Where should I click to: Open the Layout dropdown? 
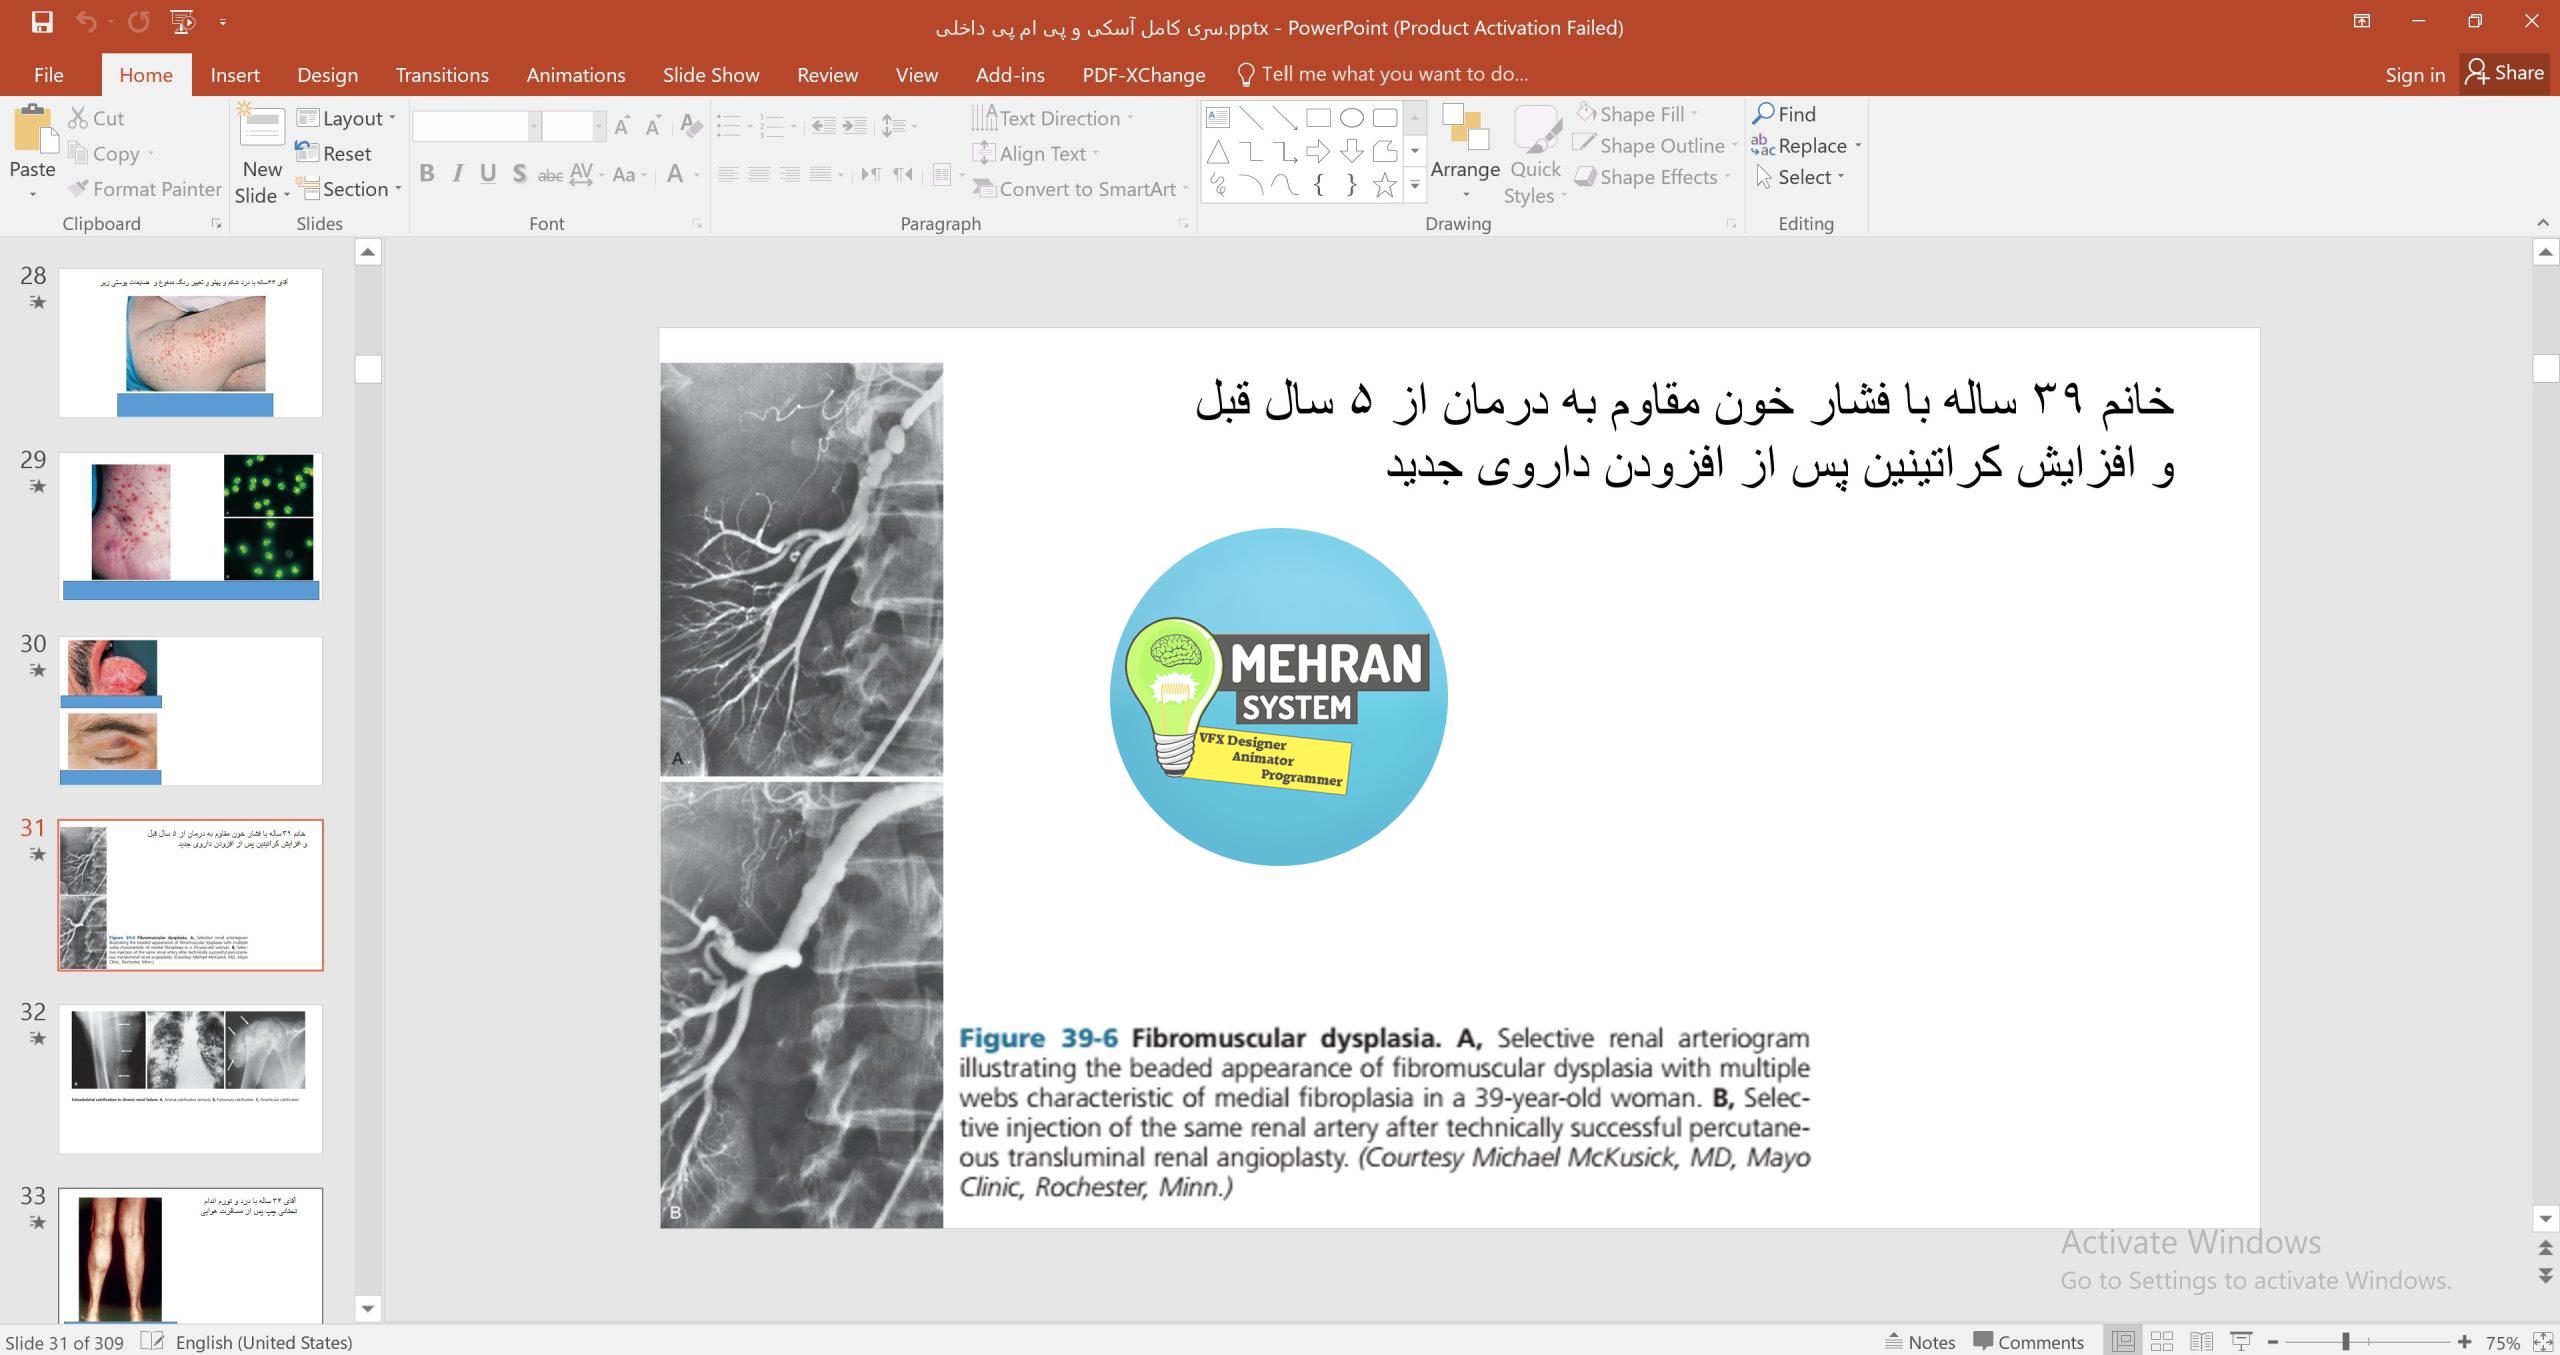click(347, 118)
